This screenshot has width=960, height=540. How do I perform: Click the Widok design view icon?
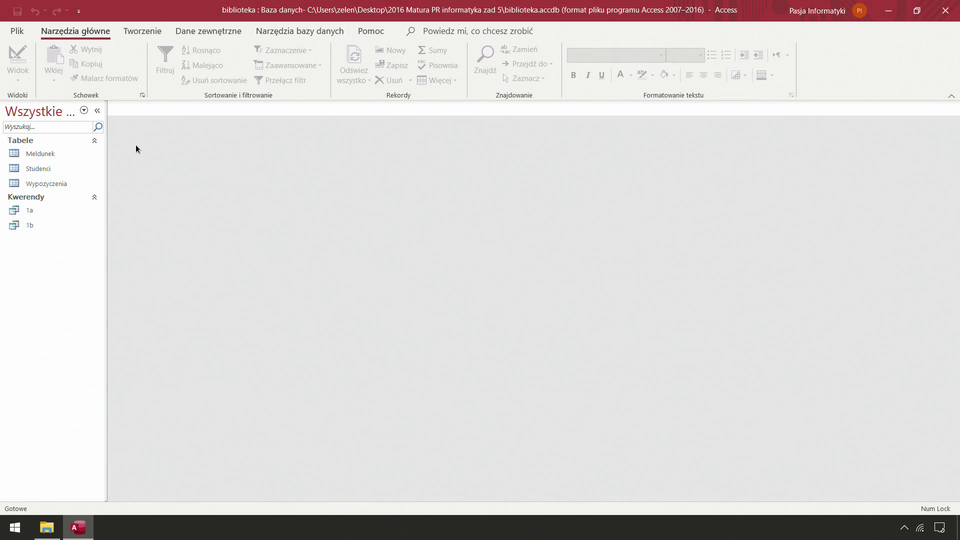pyautogui.click(x=17, y=55)
